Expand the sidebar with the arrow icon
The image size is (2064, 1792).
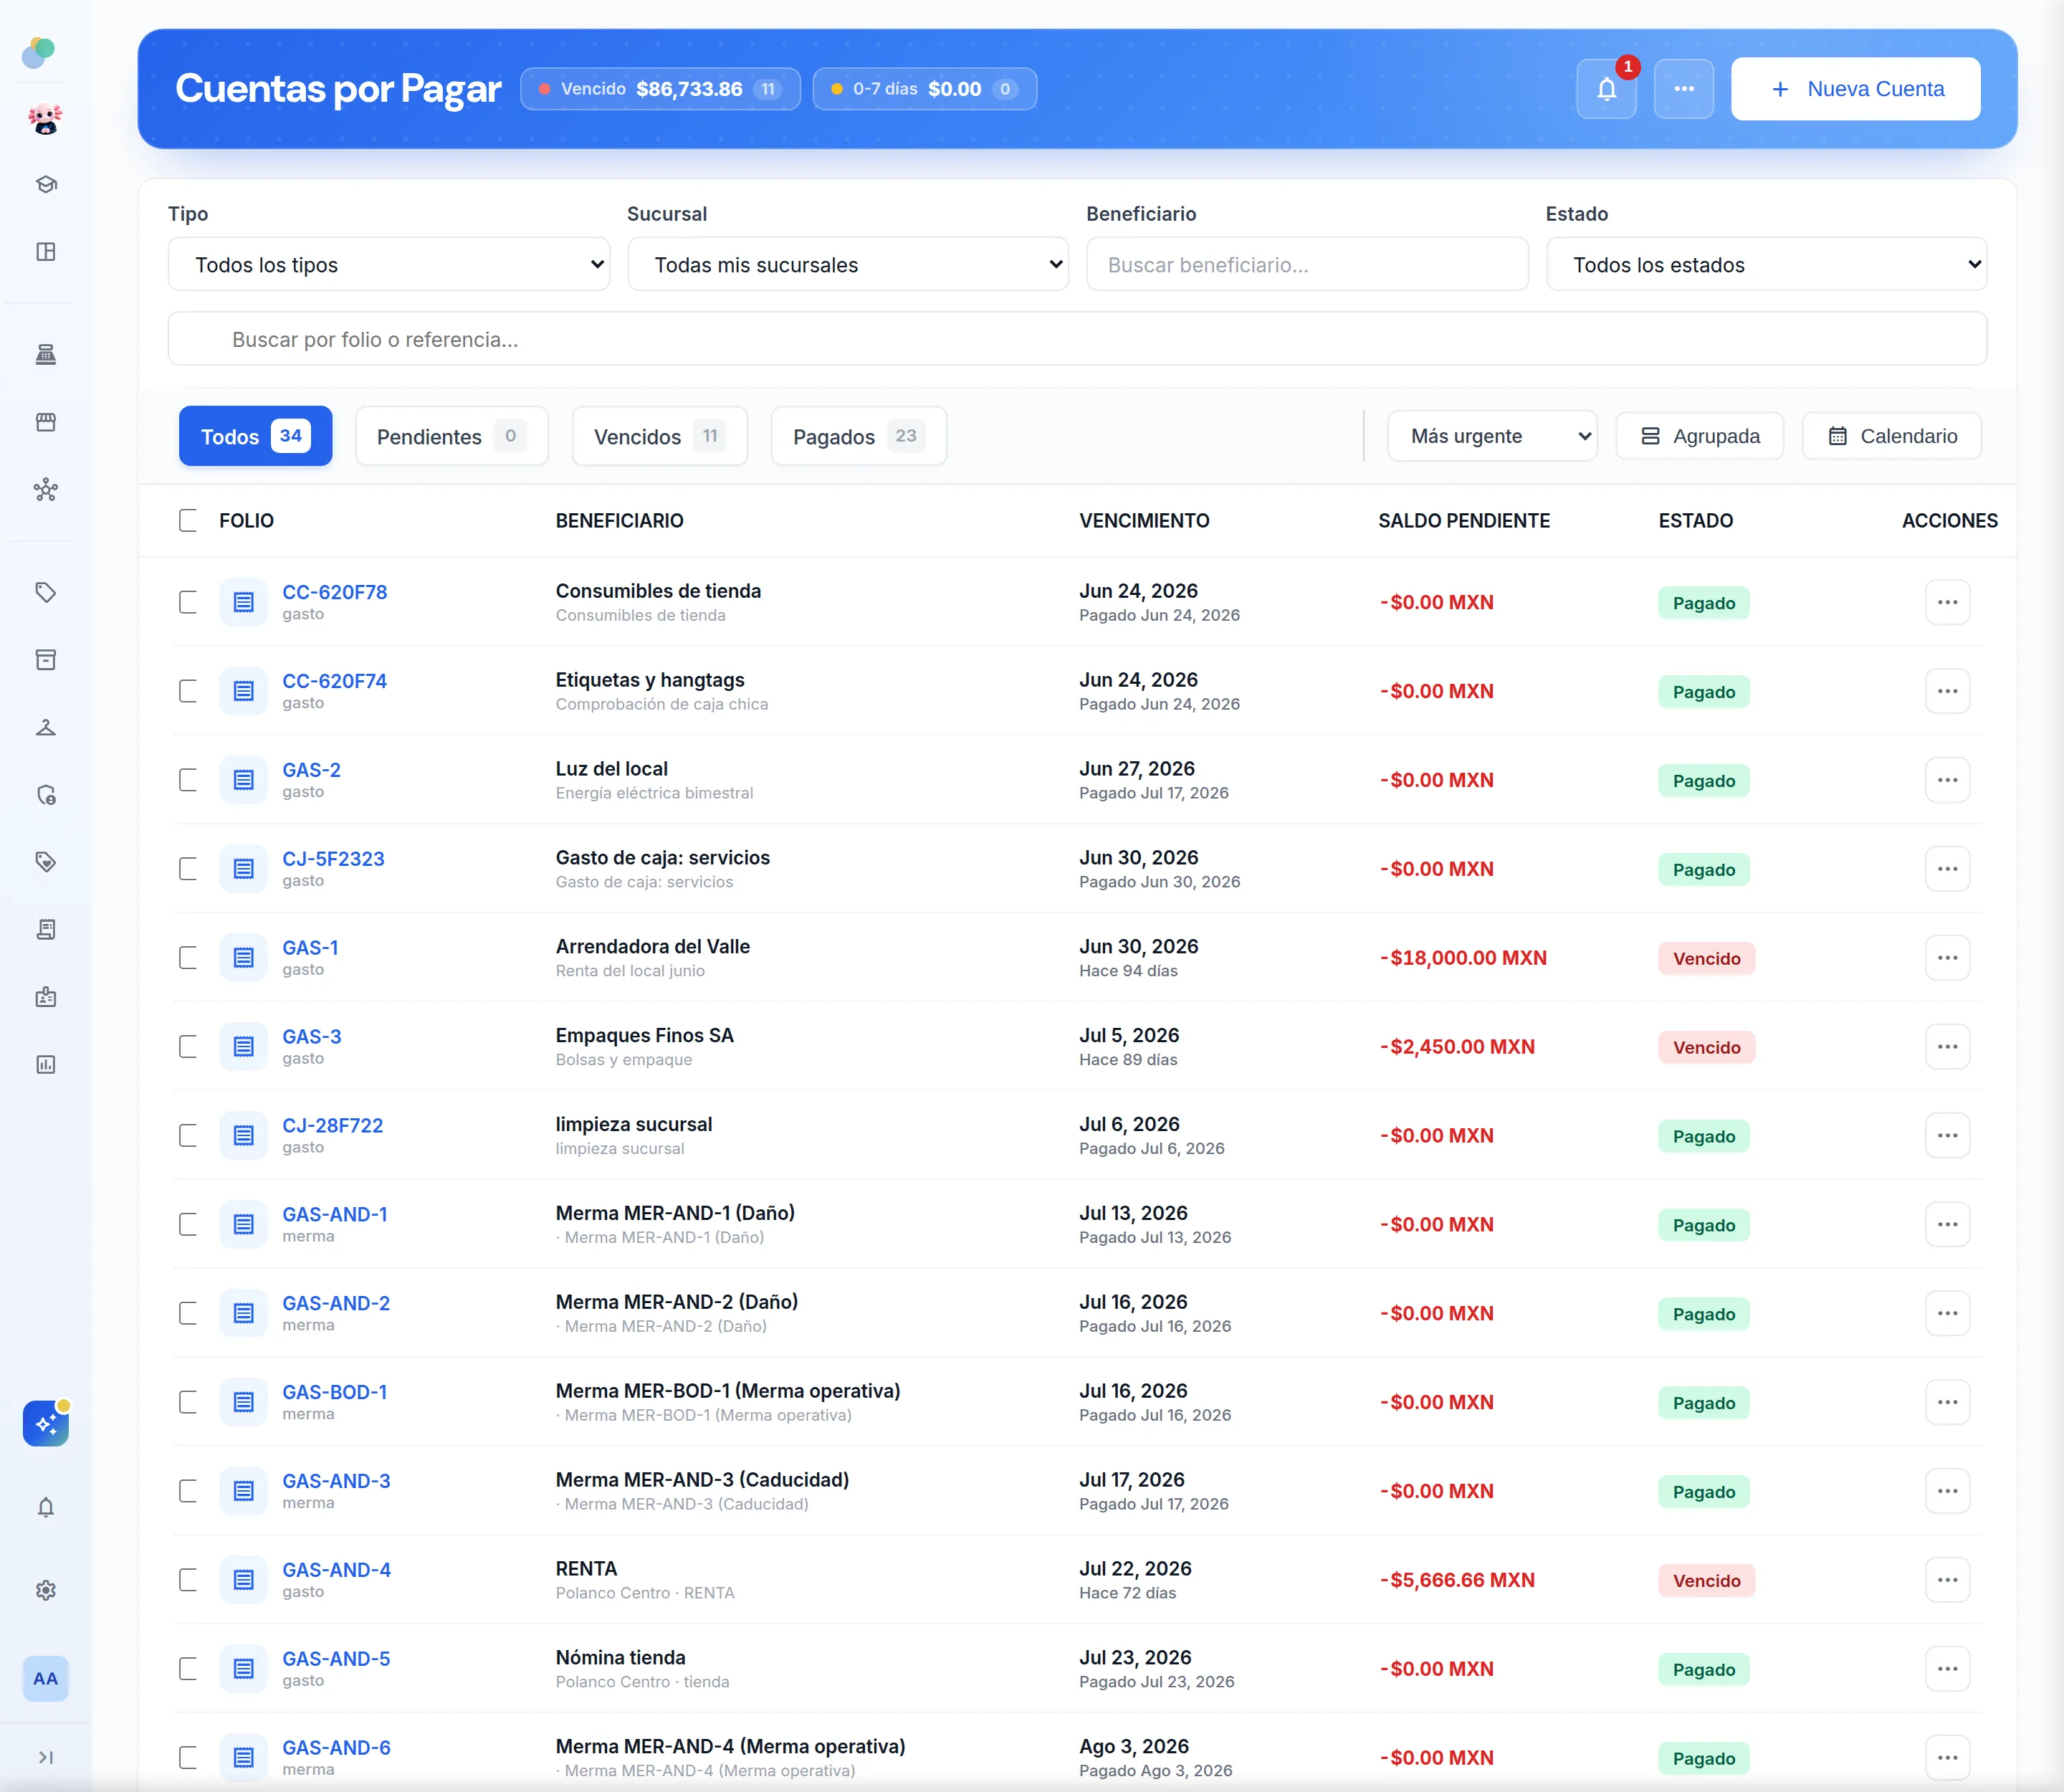[46, 1757]
